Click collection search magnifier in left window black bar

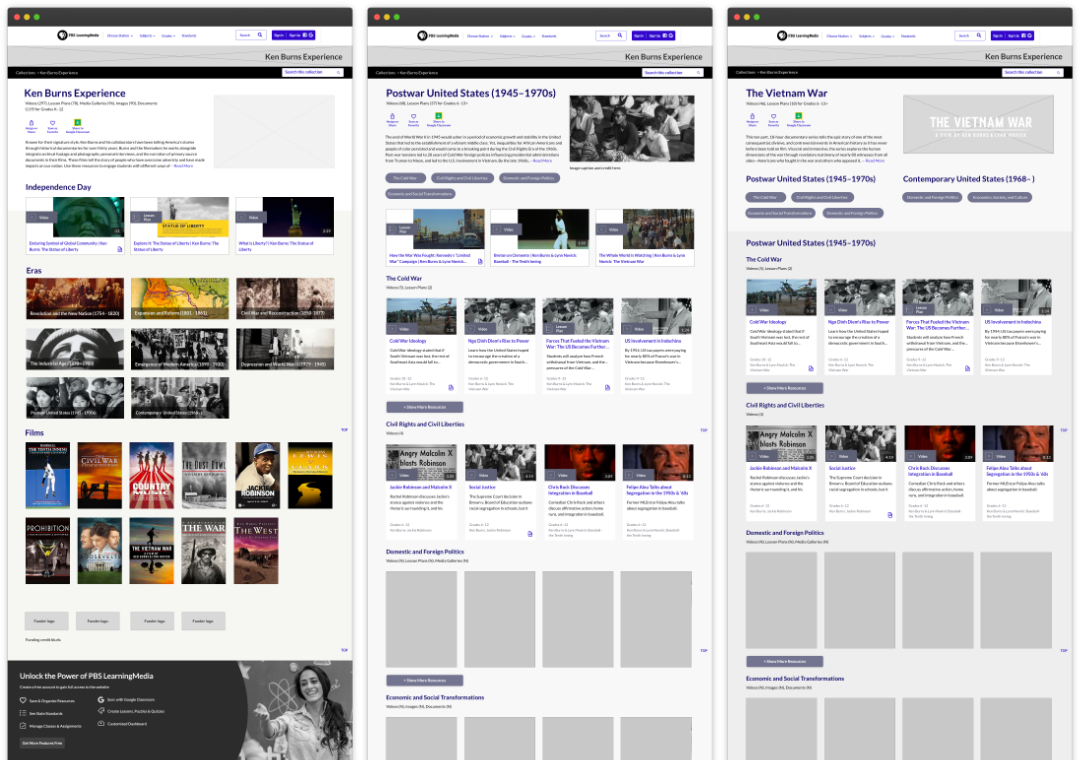[338, 72]
